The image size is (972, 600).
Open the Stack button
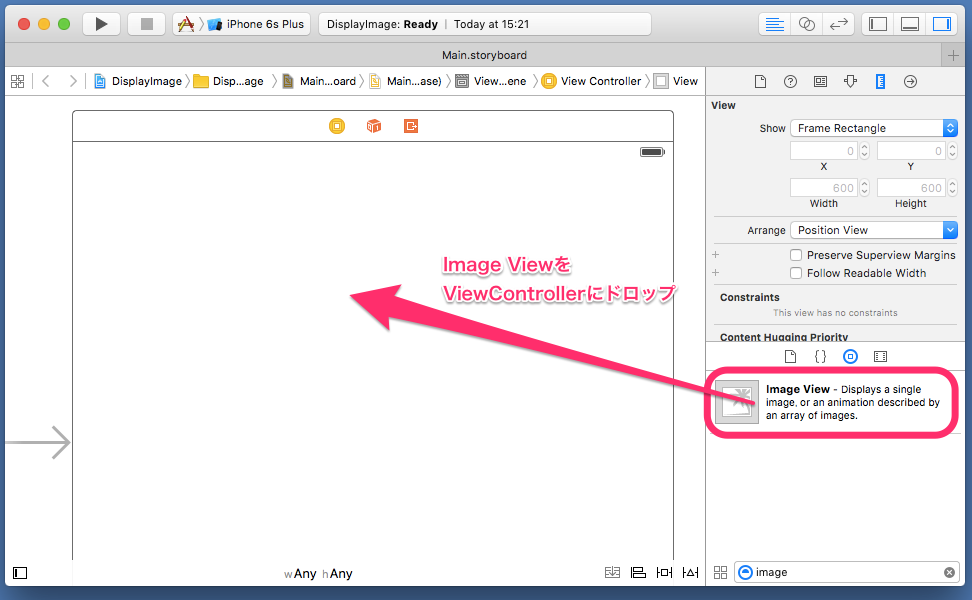(612, 572)
